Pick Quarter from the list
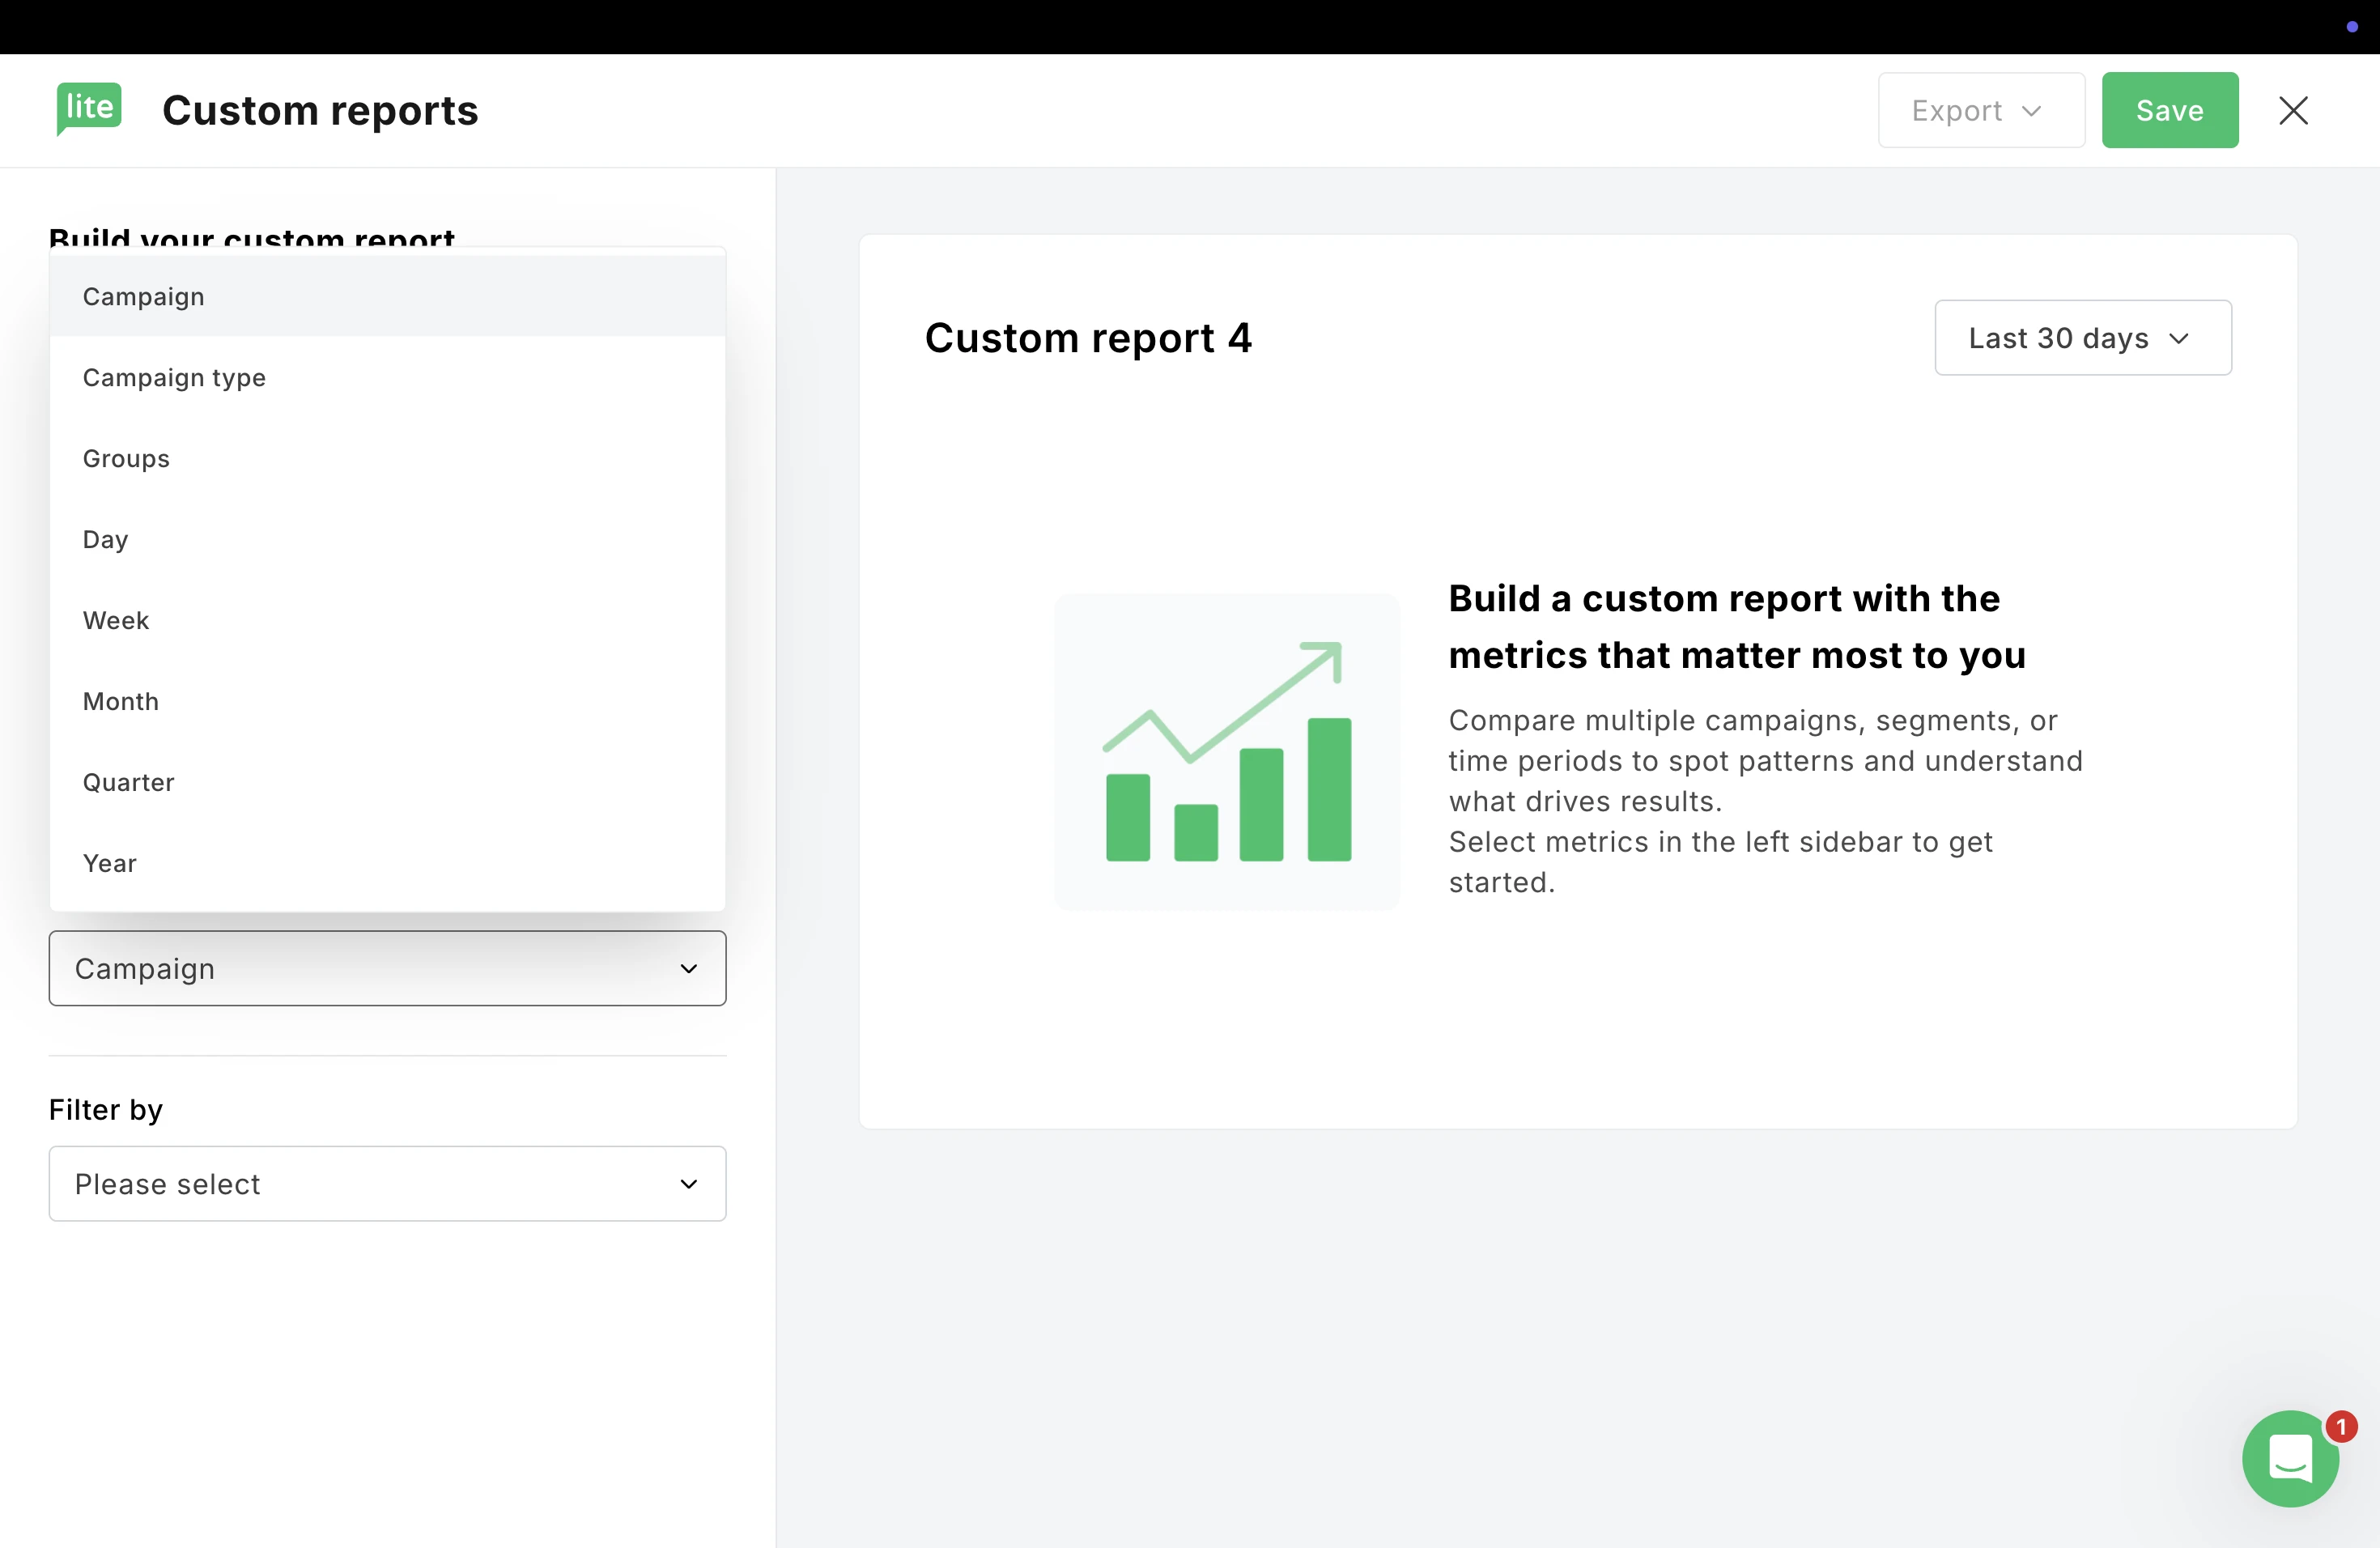The width and height of the screenshot is (2380, 1548). click(x=129, y=783)
